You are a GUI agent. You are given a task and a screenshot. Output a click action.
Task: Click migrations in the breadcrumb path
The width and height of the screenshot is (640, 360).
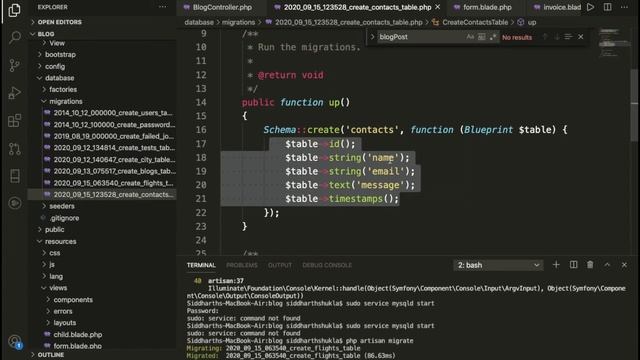tap(238, 22)
